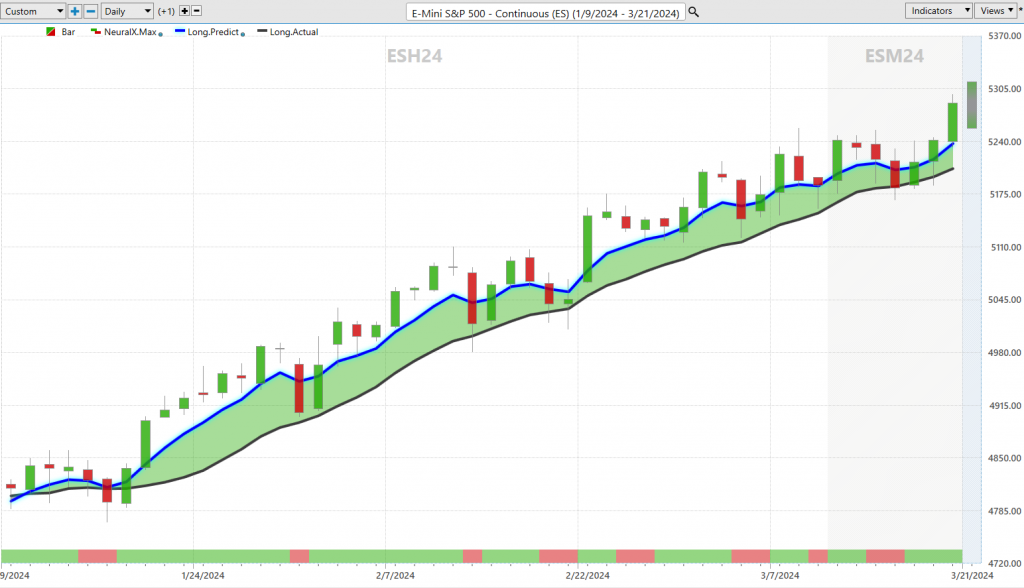Toggle the dot beside Long.Predict label
This screenshot has width=1024, height=588.
[x=244, y=33]
